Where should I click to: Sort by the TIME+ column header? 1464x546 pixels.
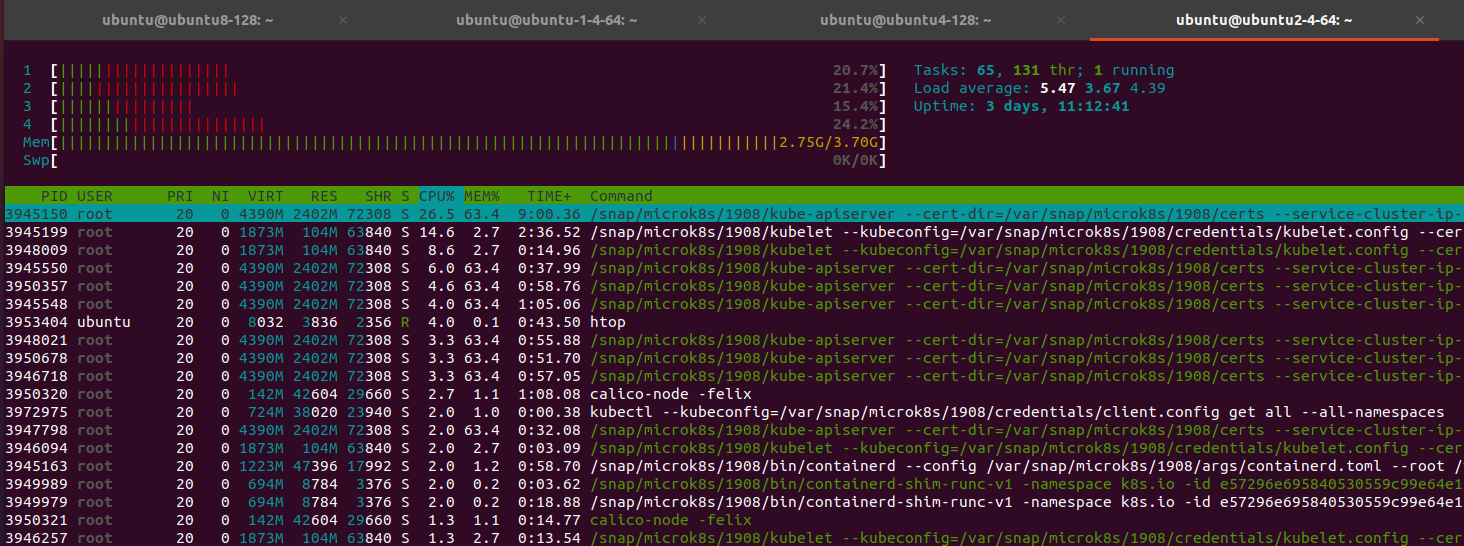tap(550, 196)
